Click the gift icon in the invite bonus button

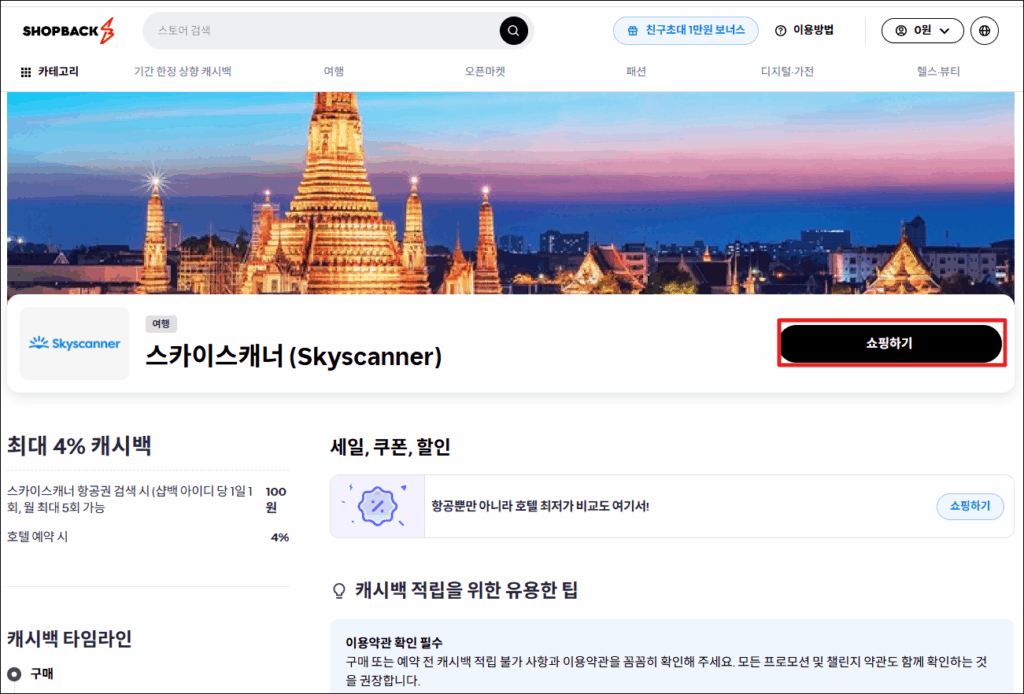632,31
